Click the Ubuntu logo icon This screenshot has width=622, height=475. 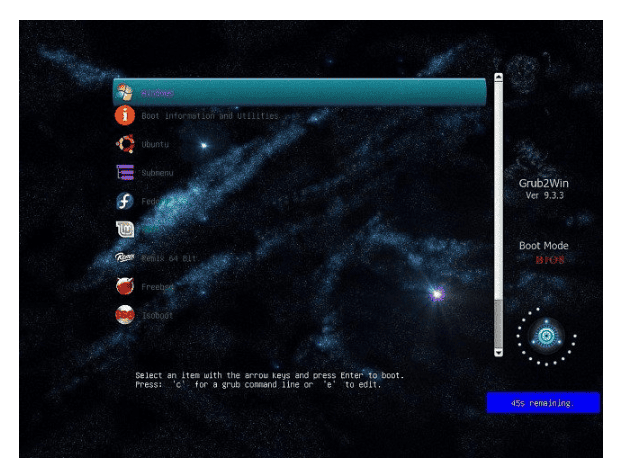(x=125, y=144)
